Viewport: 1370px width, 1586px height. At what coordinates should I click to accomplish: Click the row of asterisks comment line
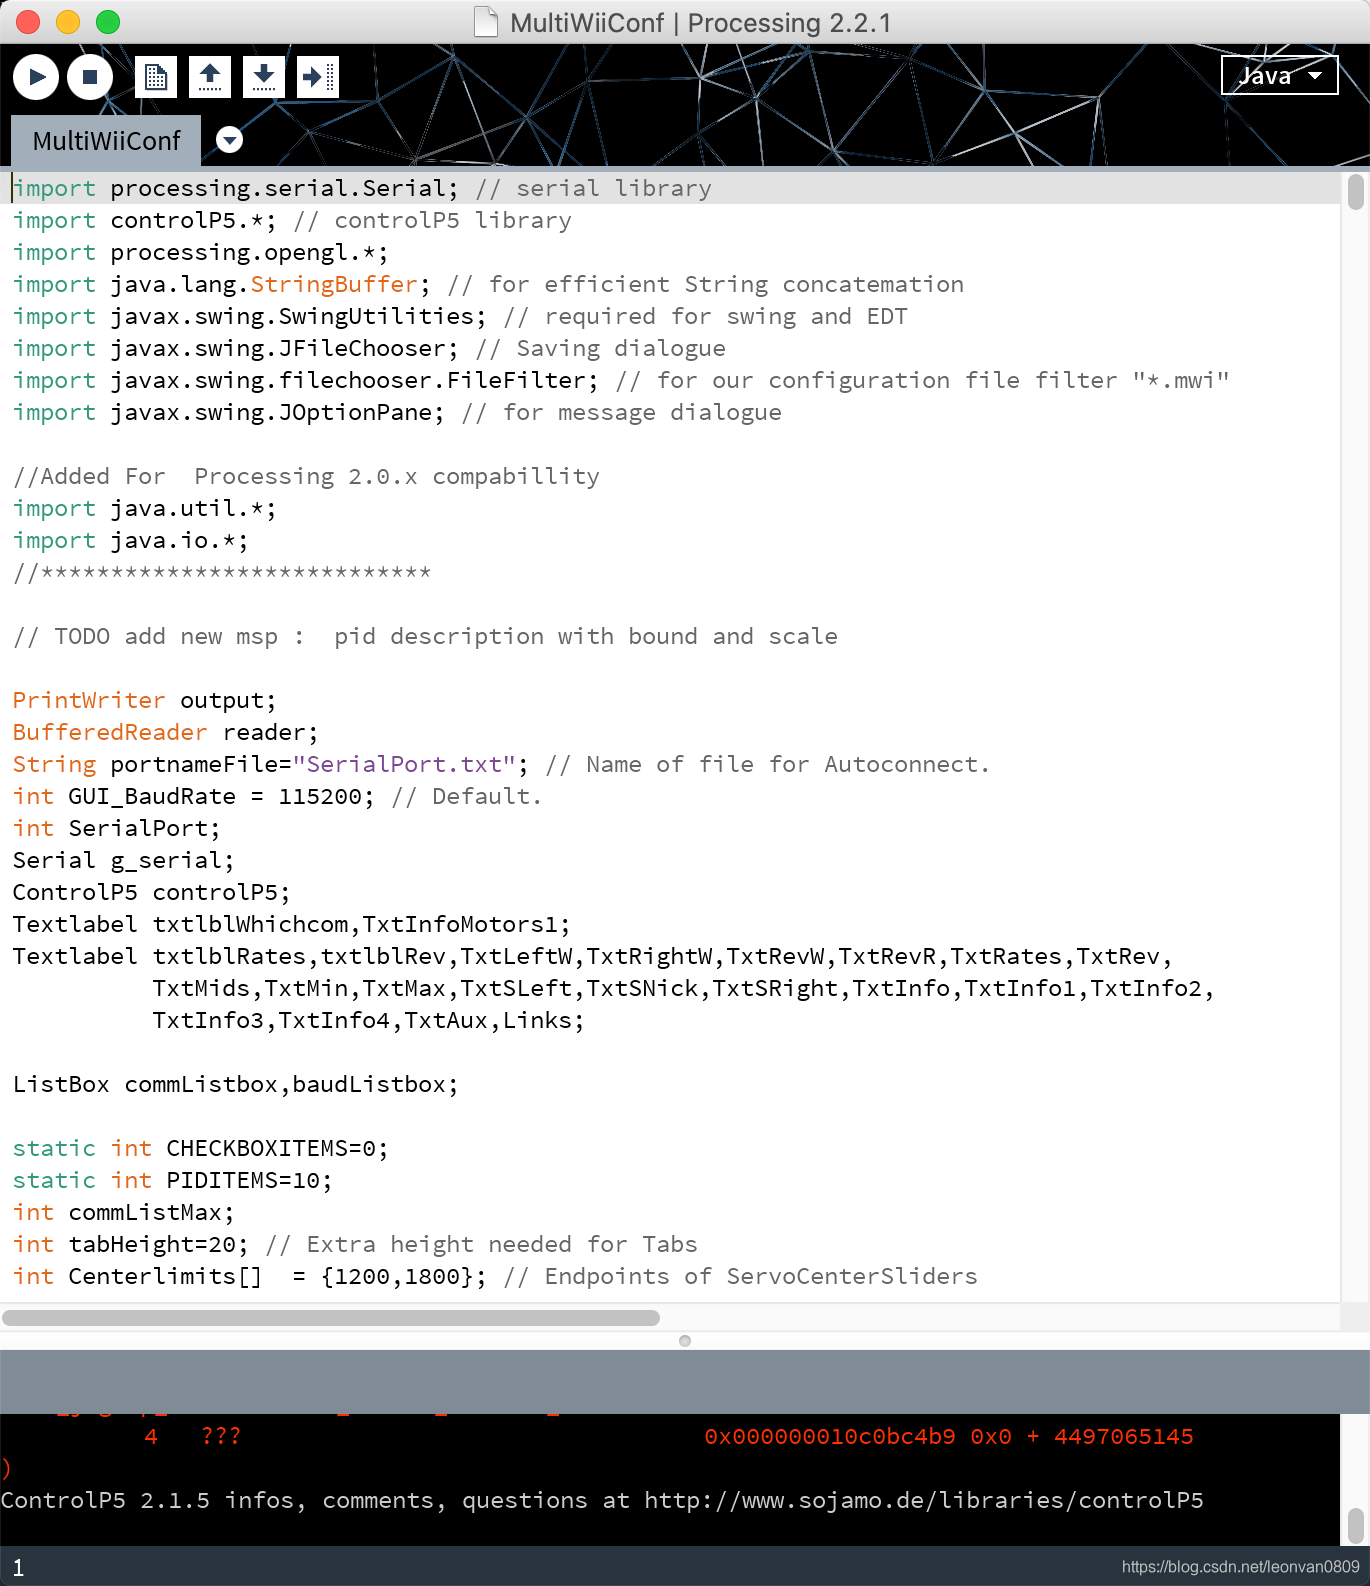[222, 573]
